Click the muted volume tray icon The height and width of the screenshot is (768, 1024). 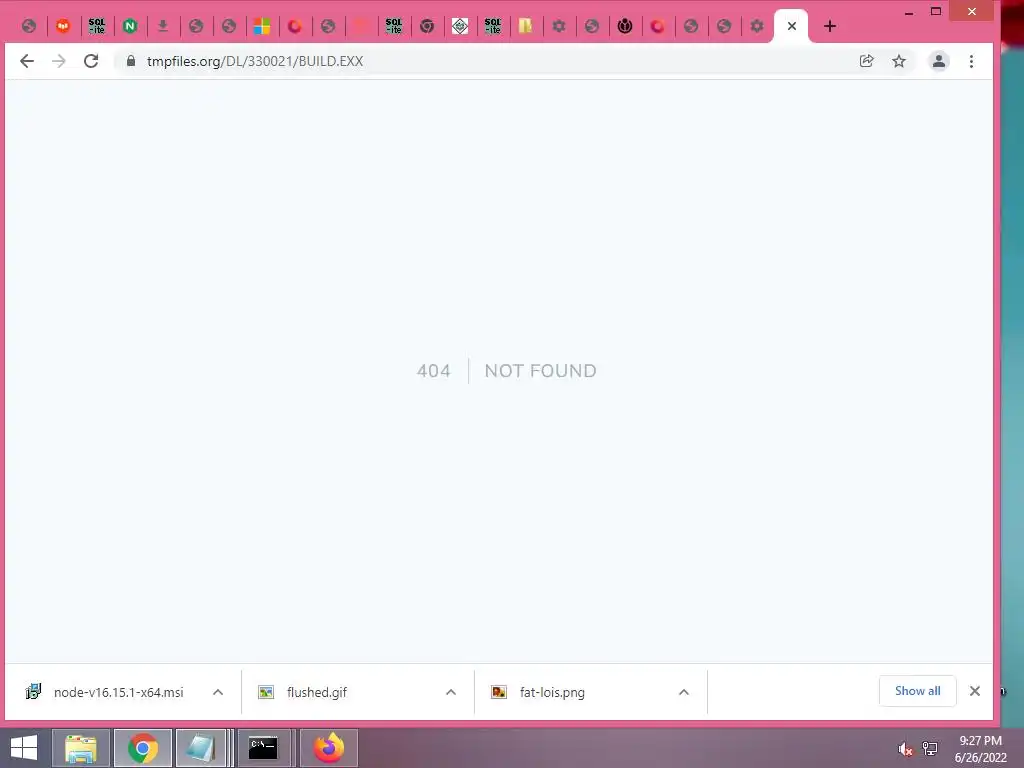click(x=905, y=749)
